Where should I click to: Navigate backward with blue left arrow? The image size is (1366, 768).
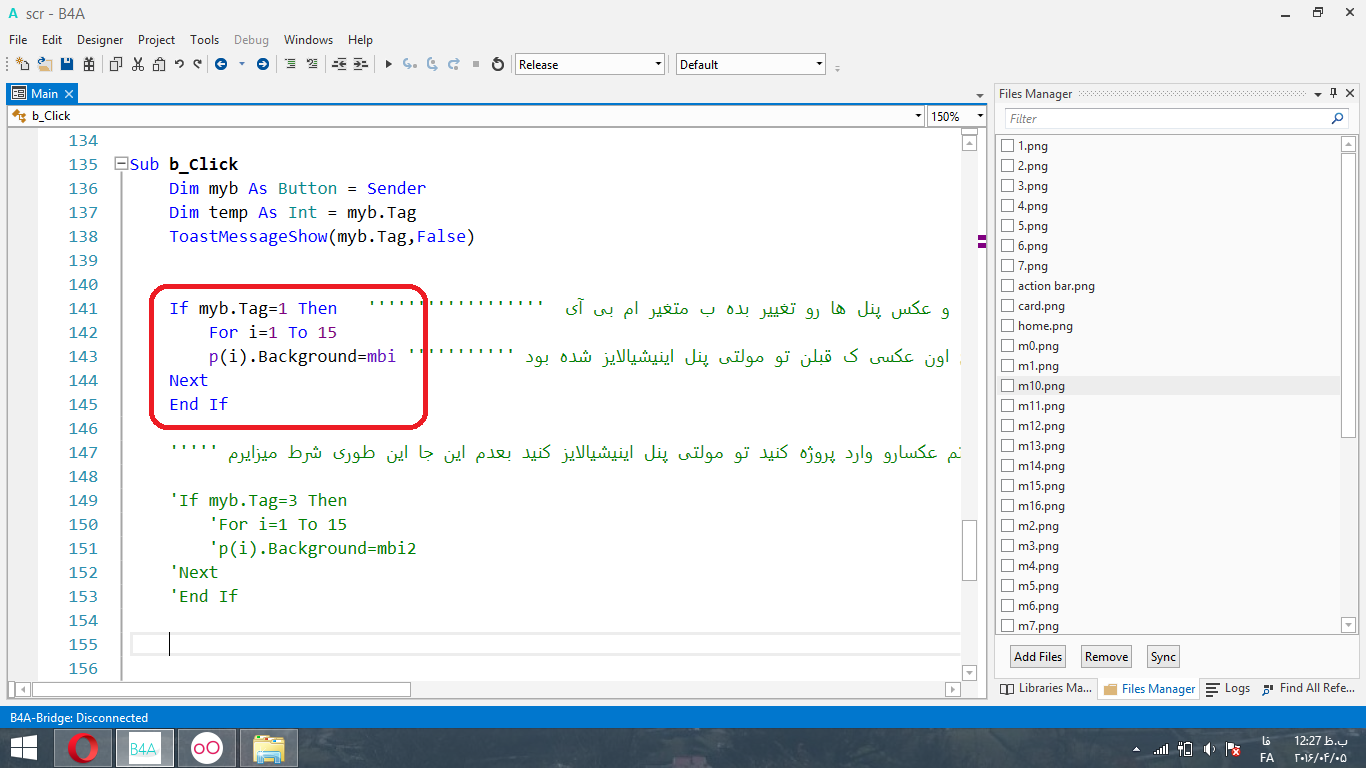click(x=220, y=64)
